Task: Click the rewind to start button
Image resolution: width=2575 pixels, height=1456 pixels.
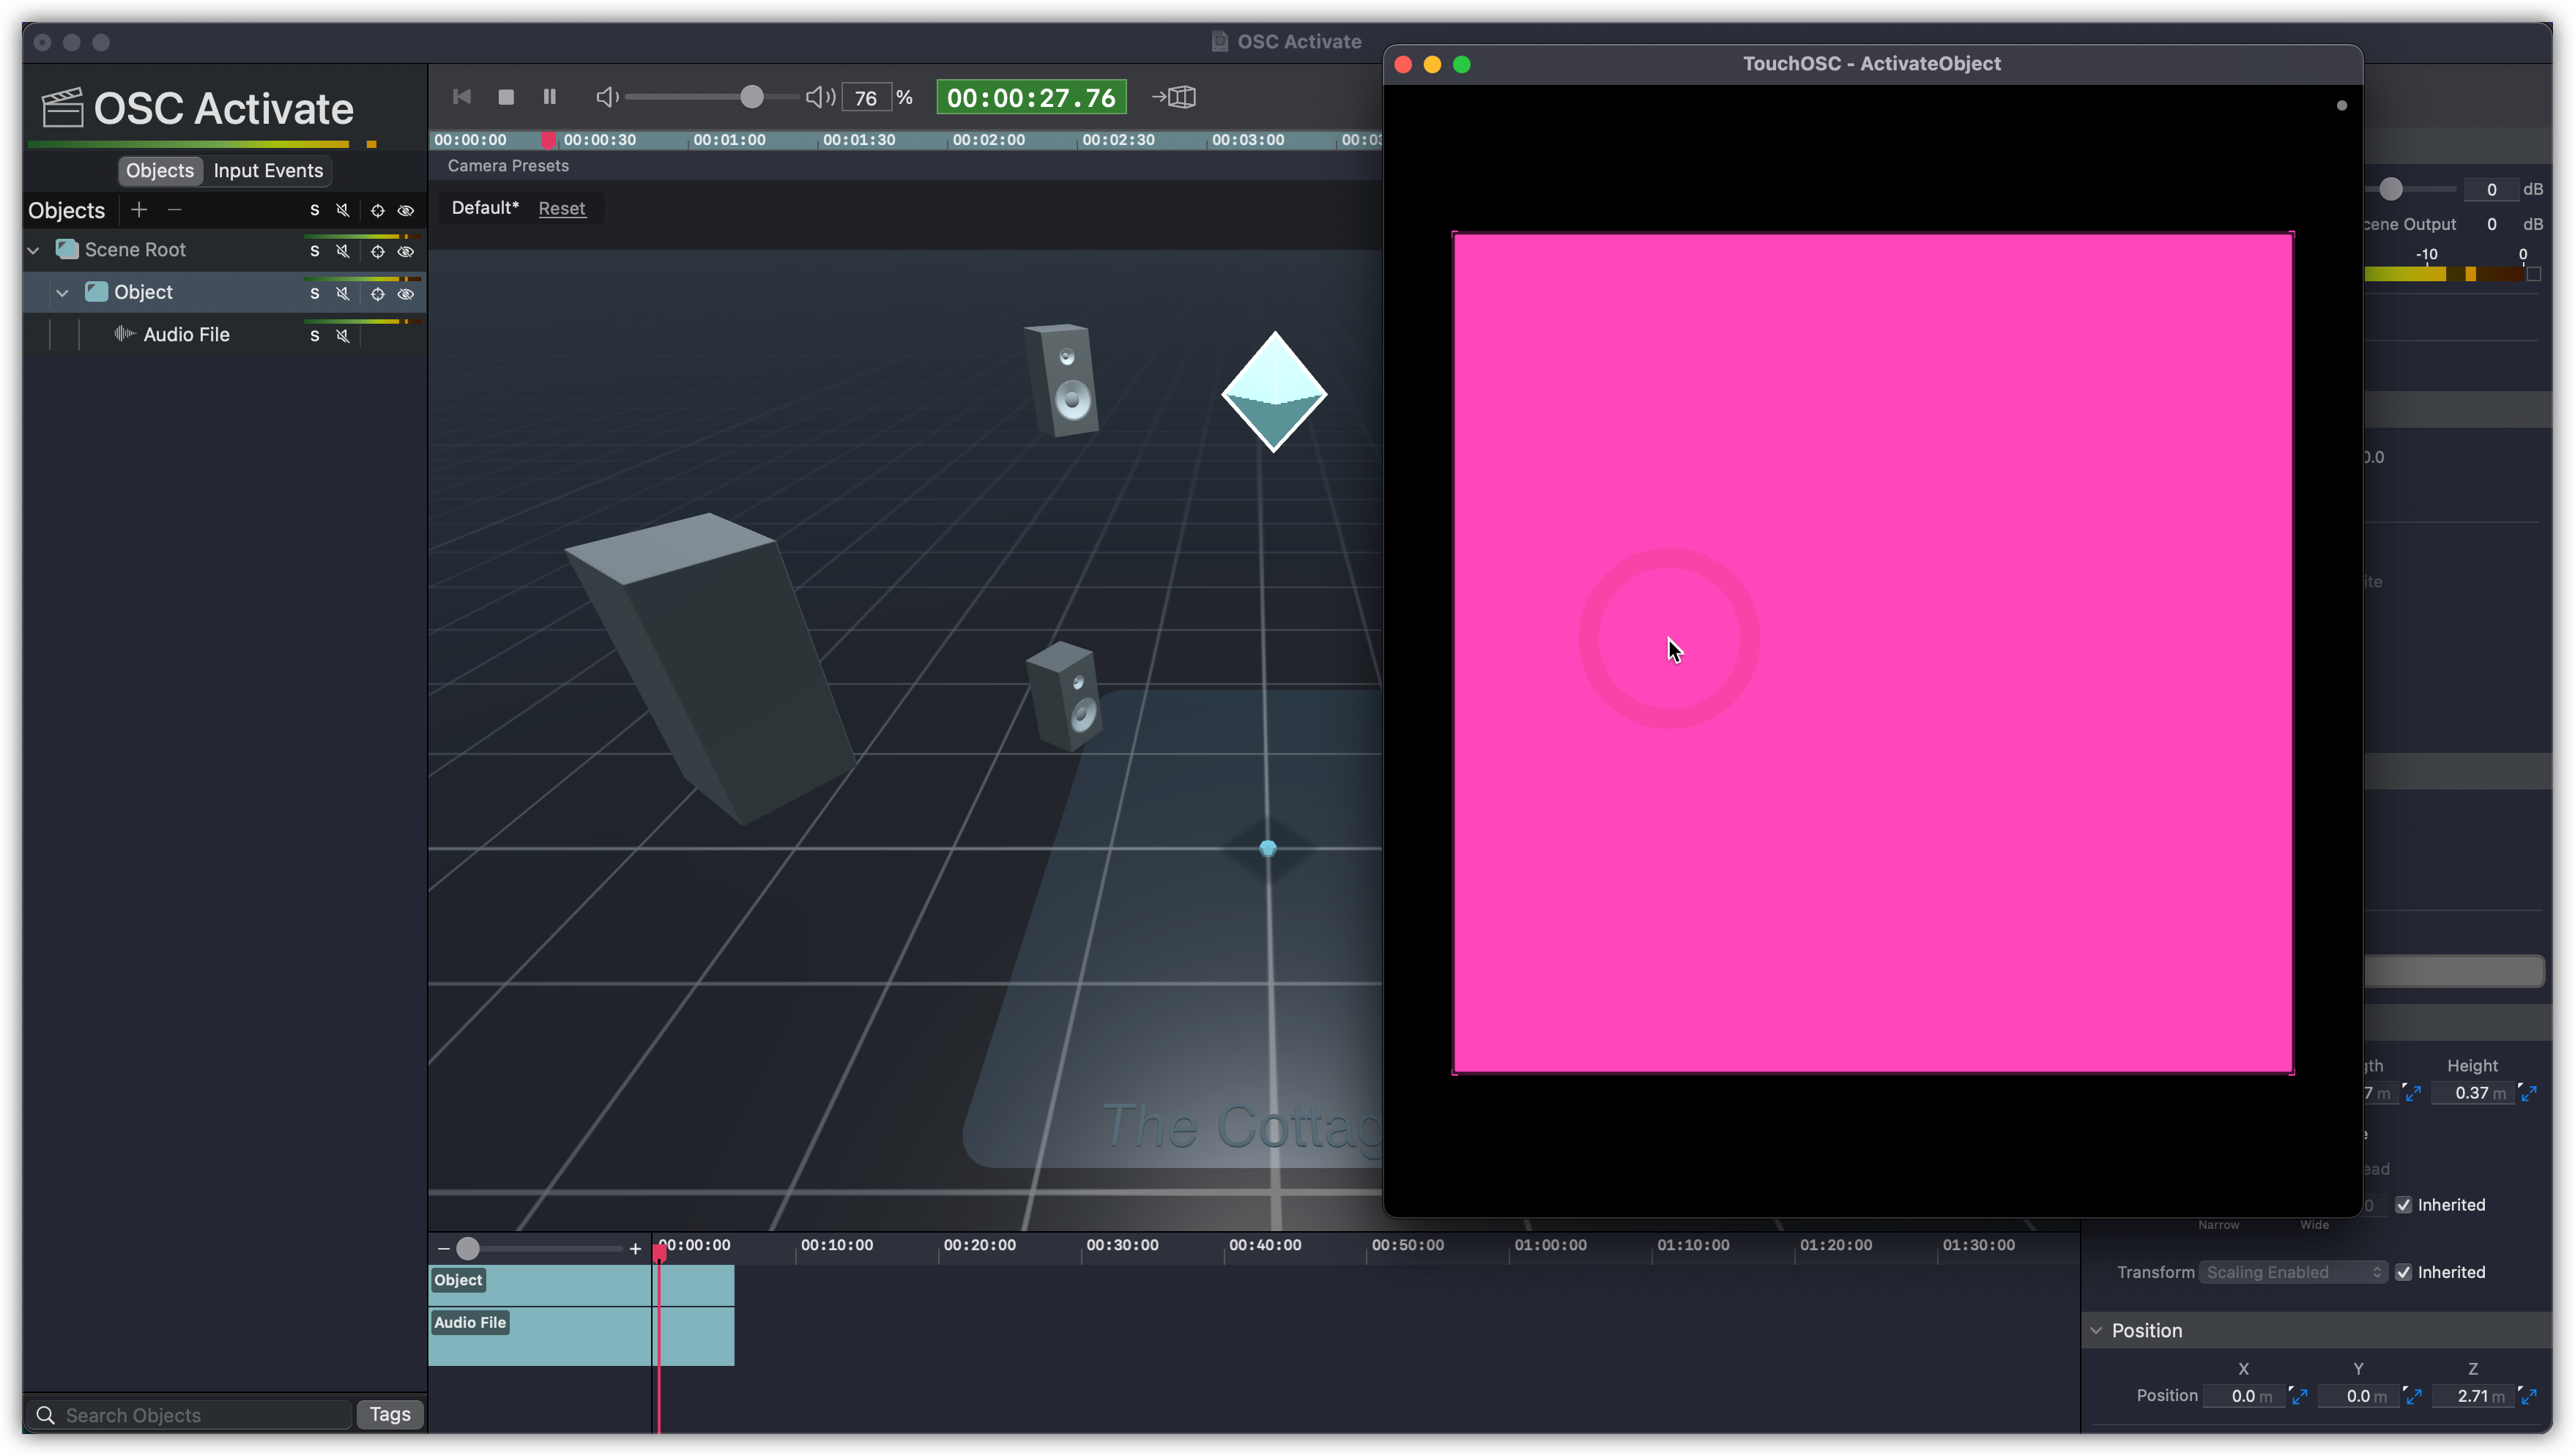Action: [461, 97]
